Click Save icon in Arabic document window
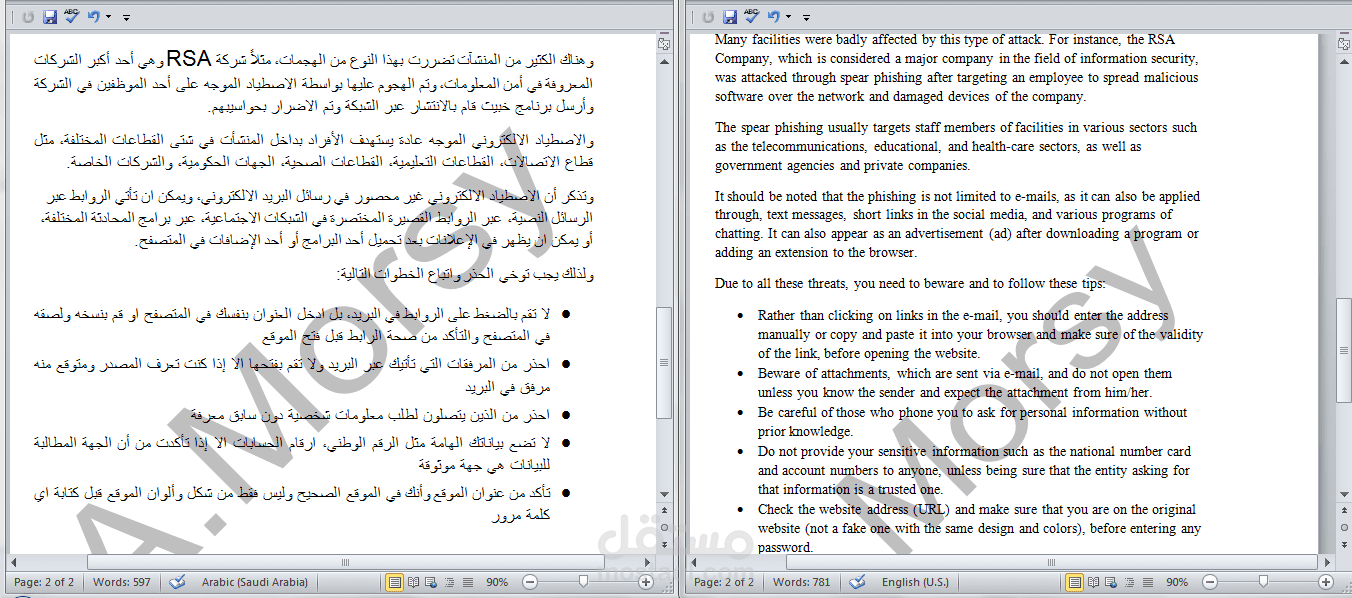The image size is (1352, 598). pos(50,17)
